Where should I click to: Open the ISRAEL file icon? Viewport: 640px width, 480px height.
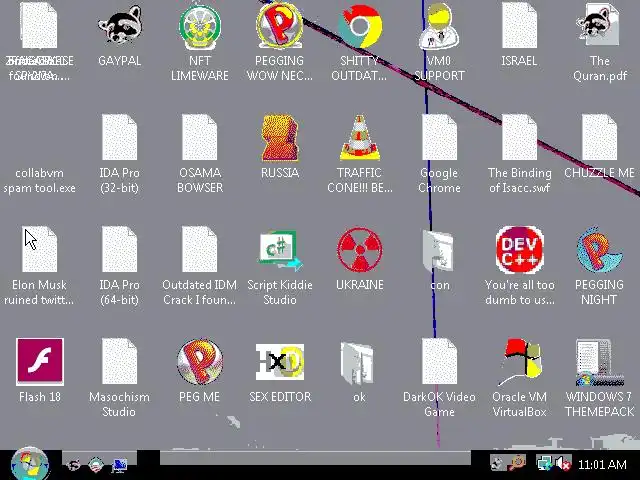point(519,26)
